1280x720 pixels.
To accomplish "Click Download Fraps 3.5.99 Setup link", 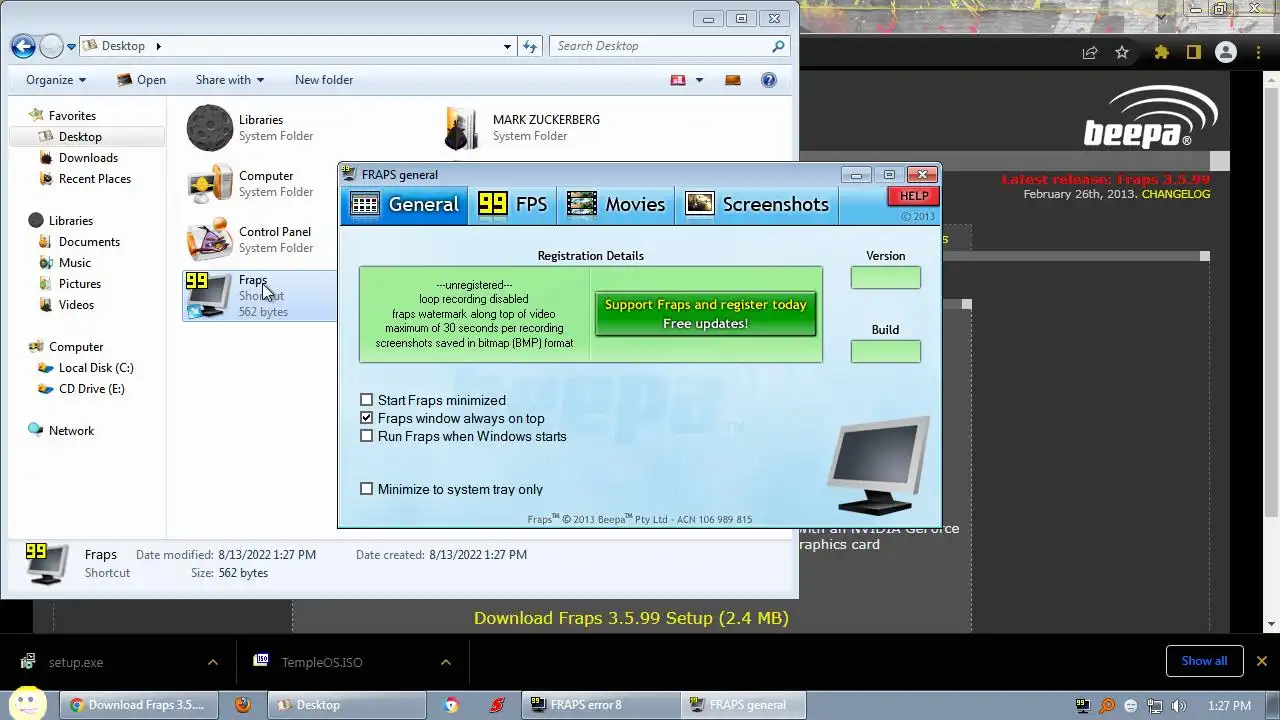I will click(x=631, y=618).
